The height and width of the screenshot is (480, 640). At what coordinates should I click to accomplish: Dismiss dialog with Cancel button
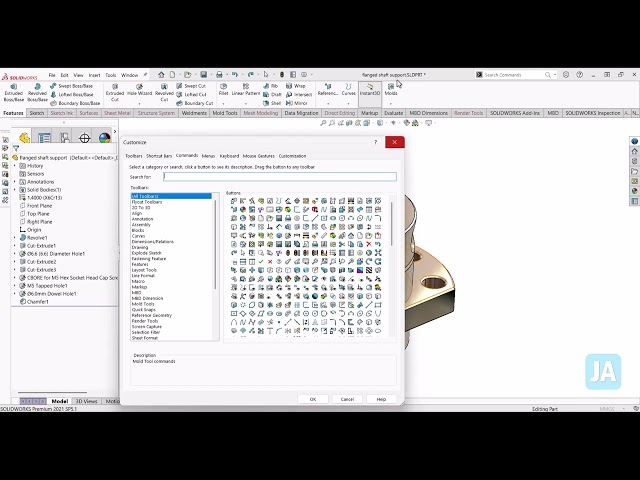347,399
